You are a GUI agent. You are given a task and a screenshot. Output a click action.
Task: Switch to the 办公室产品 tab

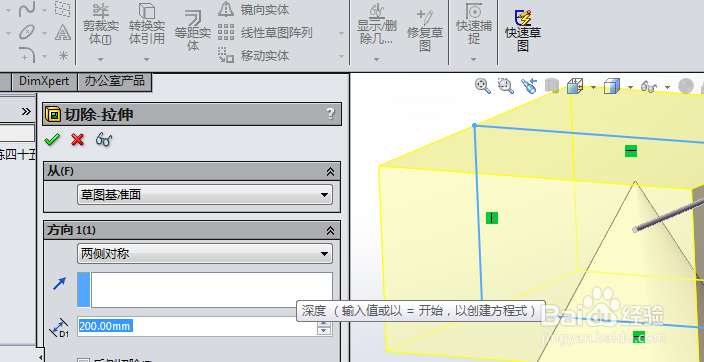(114, 81)
